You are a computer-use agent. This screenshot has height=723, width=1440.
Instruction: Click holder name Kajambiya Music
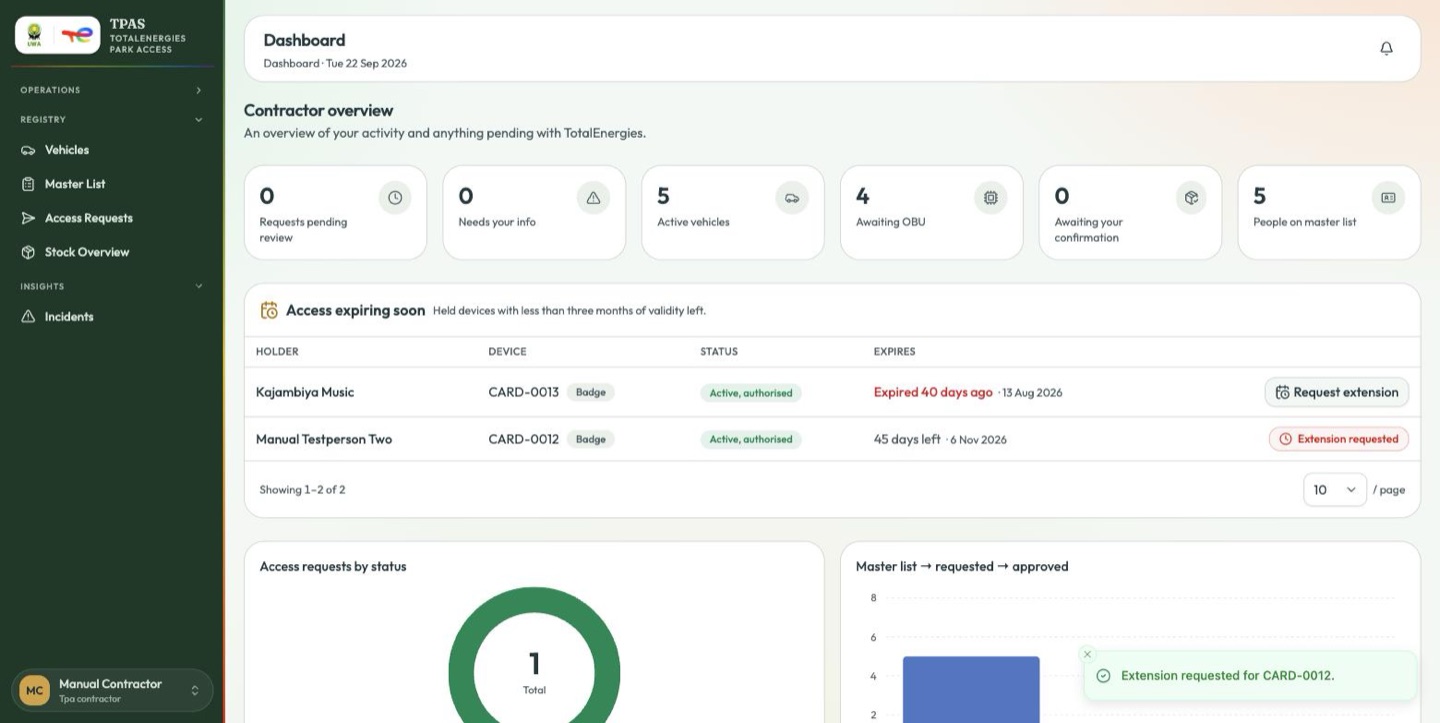[x=305, y=392]
